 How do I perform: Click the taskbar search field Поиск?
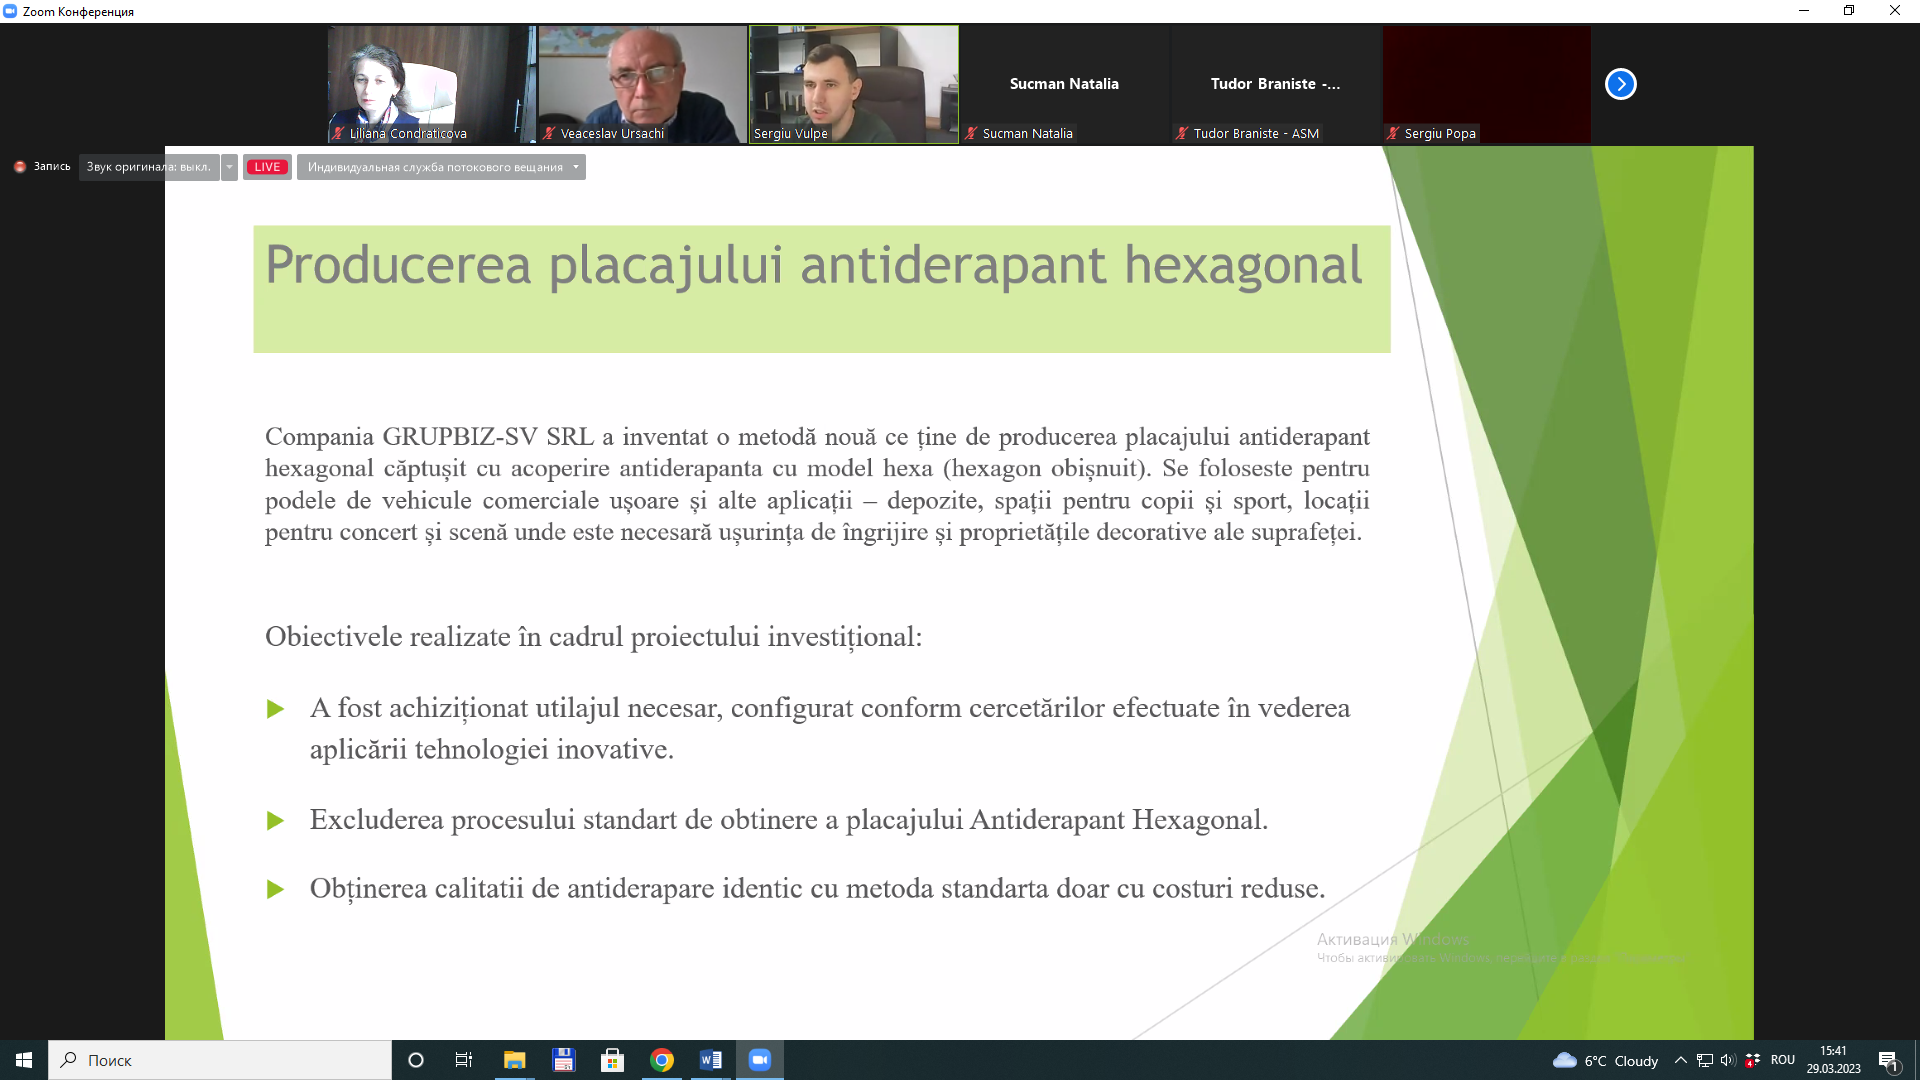(x=220, y=1060)
